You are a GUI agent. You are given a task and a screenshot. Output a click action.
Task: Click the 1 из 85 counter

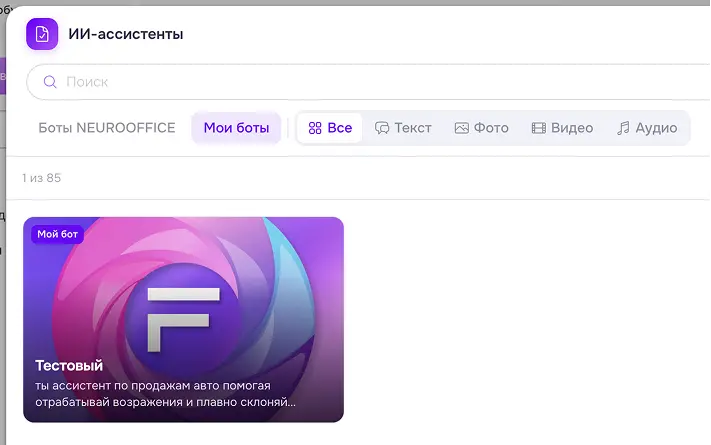41,178
